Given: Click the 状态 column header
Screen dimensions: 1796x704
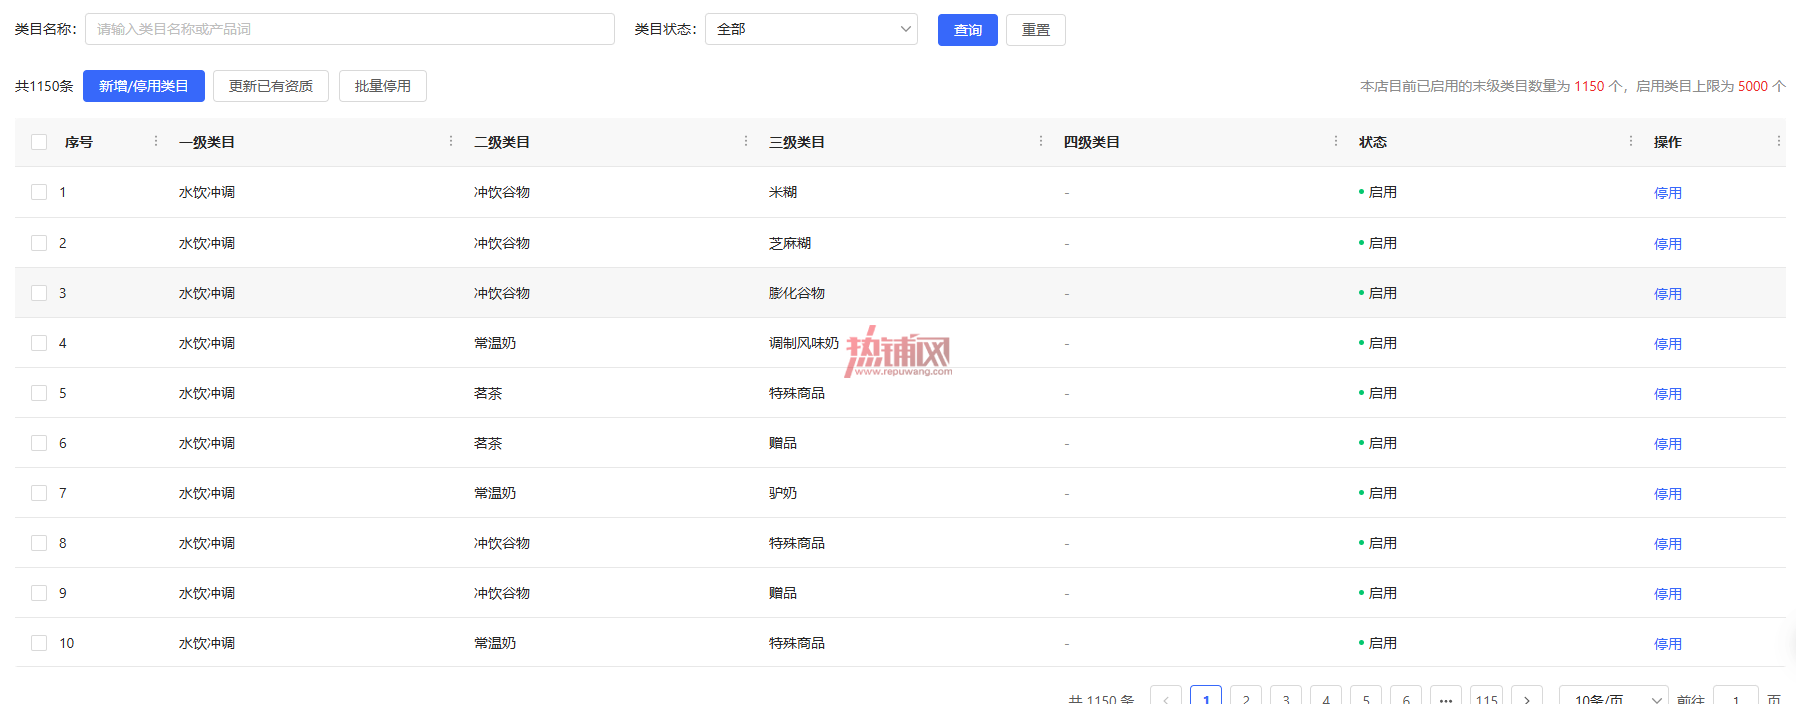Looking at the screenshot, I should pos(1373,142).
